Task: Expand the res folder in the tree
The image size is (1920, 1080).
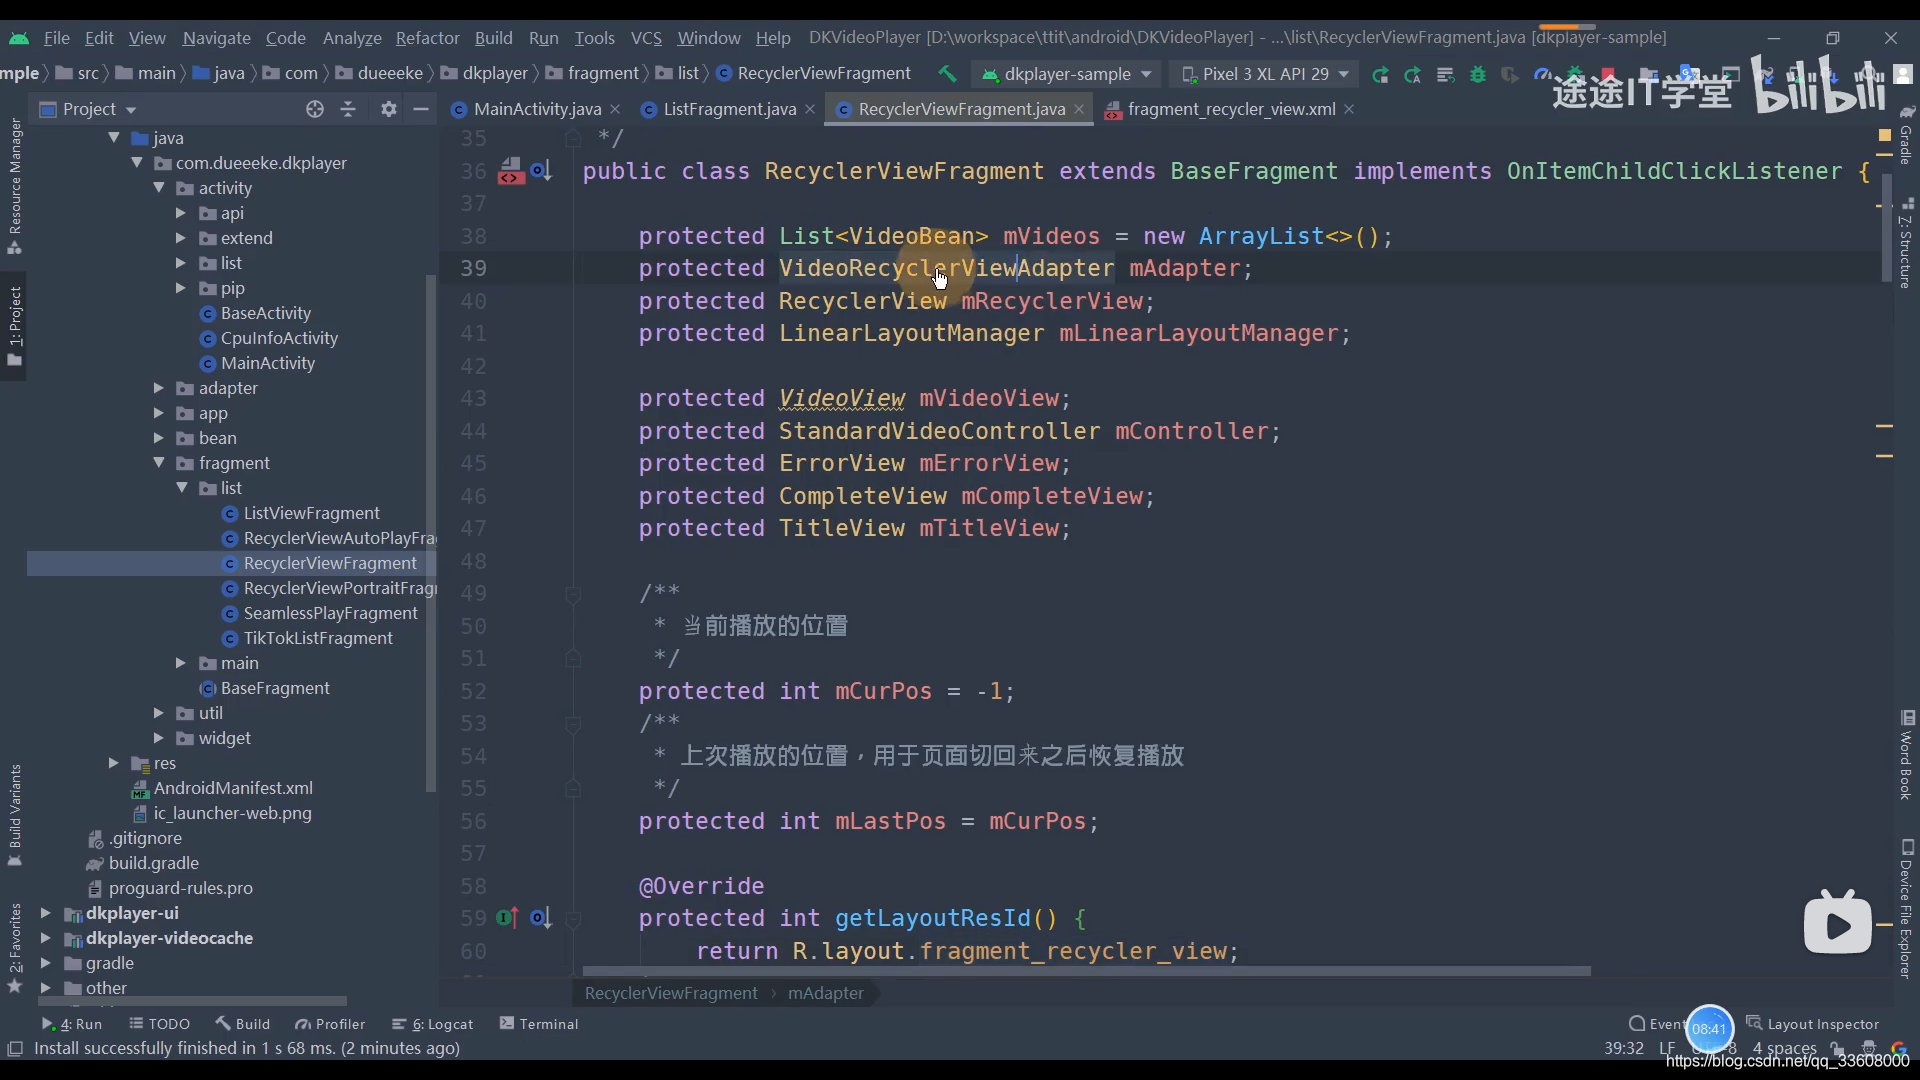Action: (114, 762)
